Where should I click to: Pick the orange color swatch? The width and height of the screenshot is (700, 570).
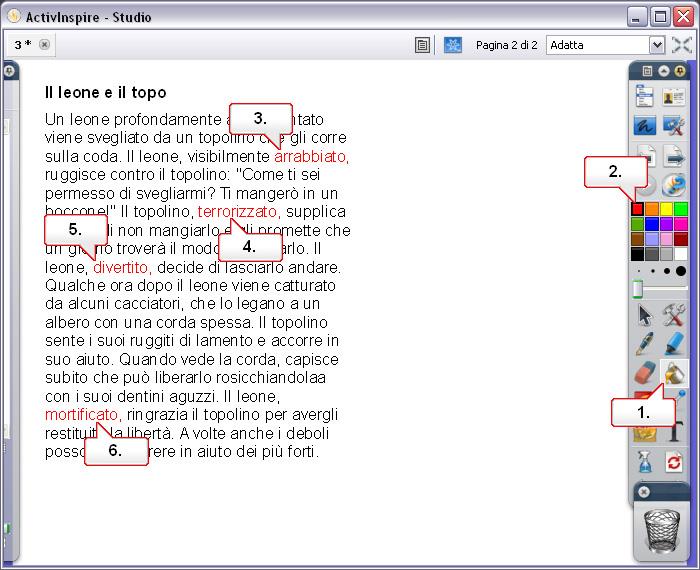(x=652, y=208)
